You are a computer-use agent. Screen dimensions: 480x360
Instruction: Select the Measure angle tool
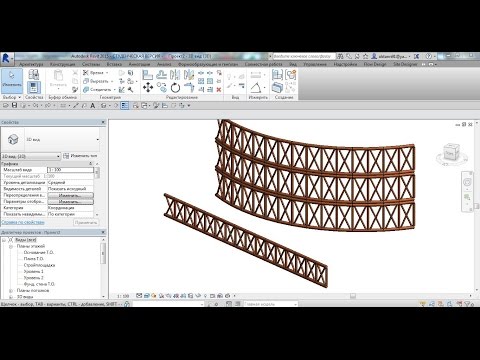[x=255, y=88]
